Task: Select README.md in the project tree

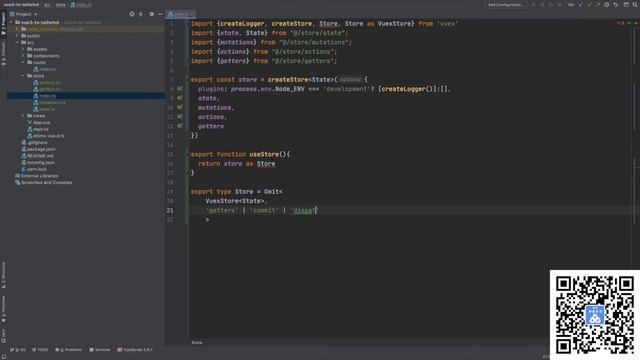Action: 38,156
